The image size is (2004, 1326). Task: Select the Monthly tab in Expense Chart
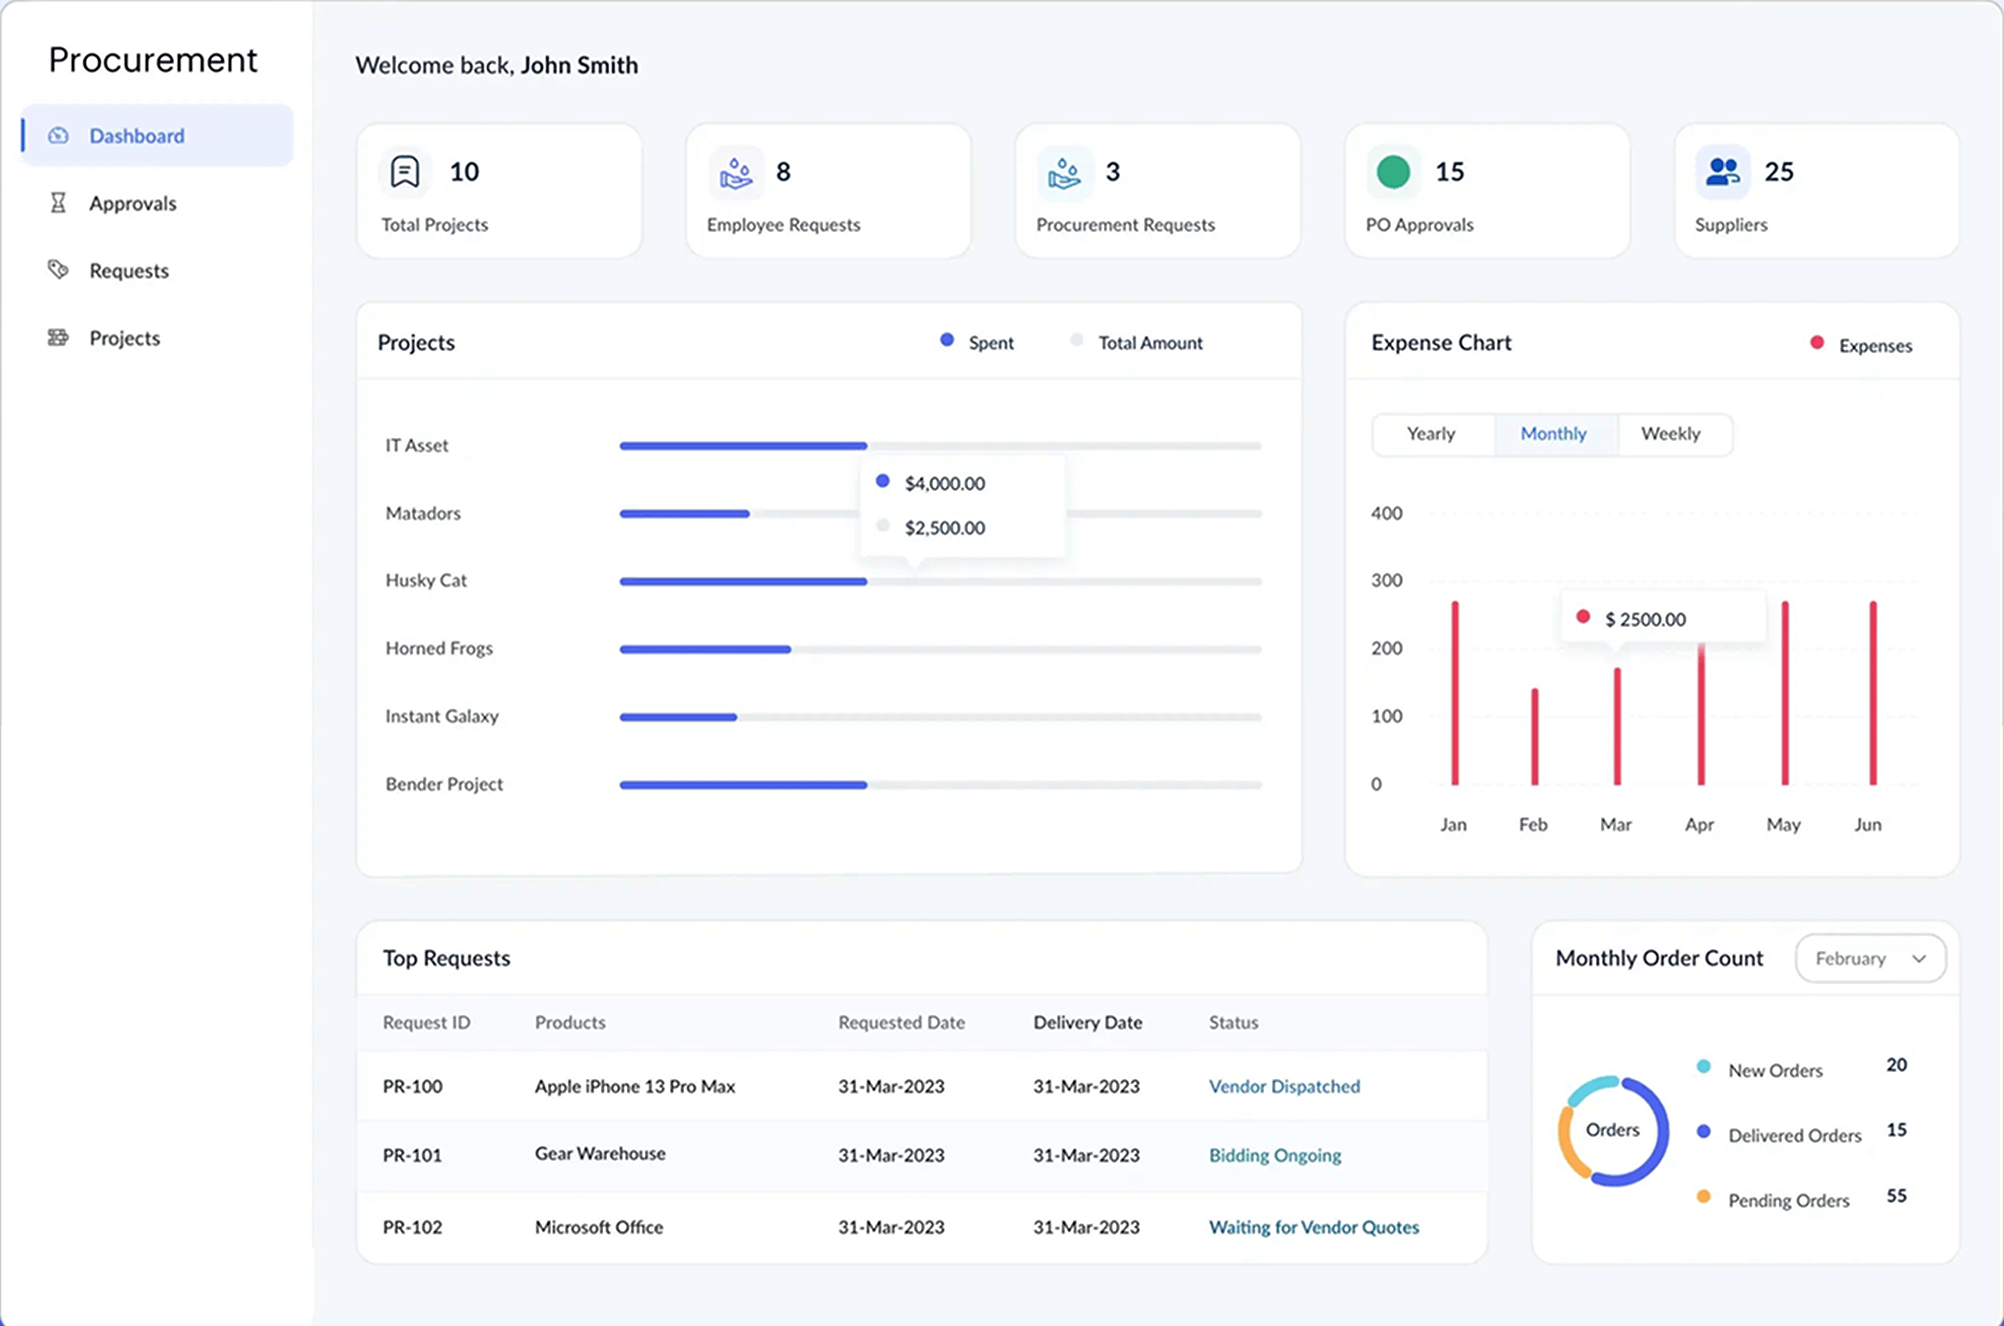tap(1553, 434)
